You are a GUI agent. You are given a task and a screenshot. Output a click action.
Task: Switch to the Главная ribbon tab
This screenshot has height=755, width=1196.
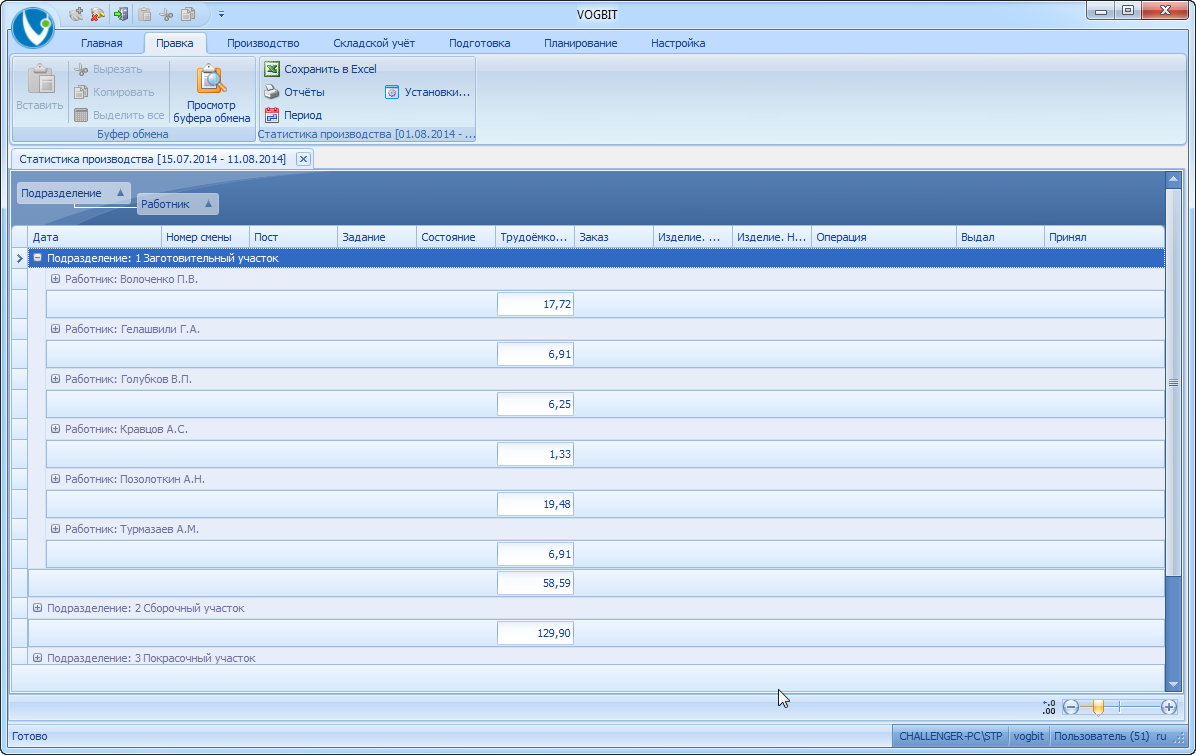101,43
